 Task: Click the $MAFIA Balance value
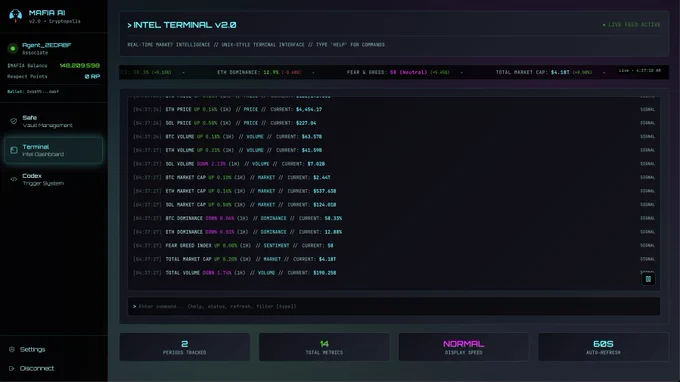click(80, 65)
